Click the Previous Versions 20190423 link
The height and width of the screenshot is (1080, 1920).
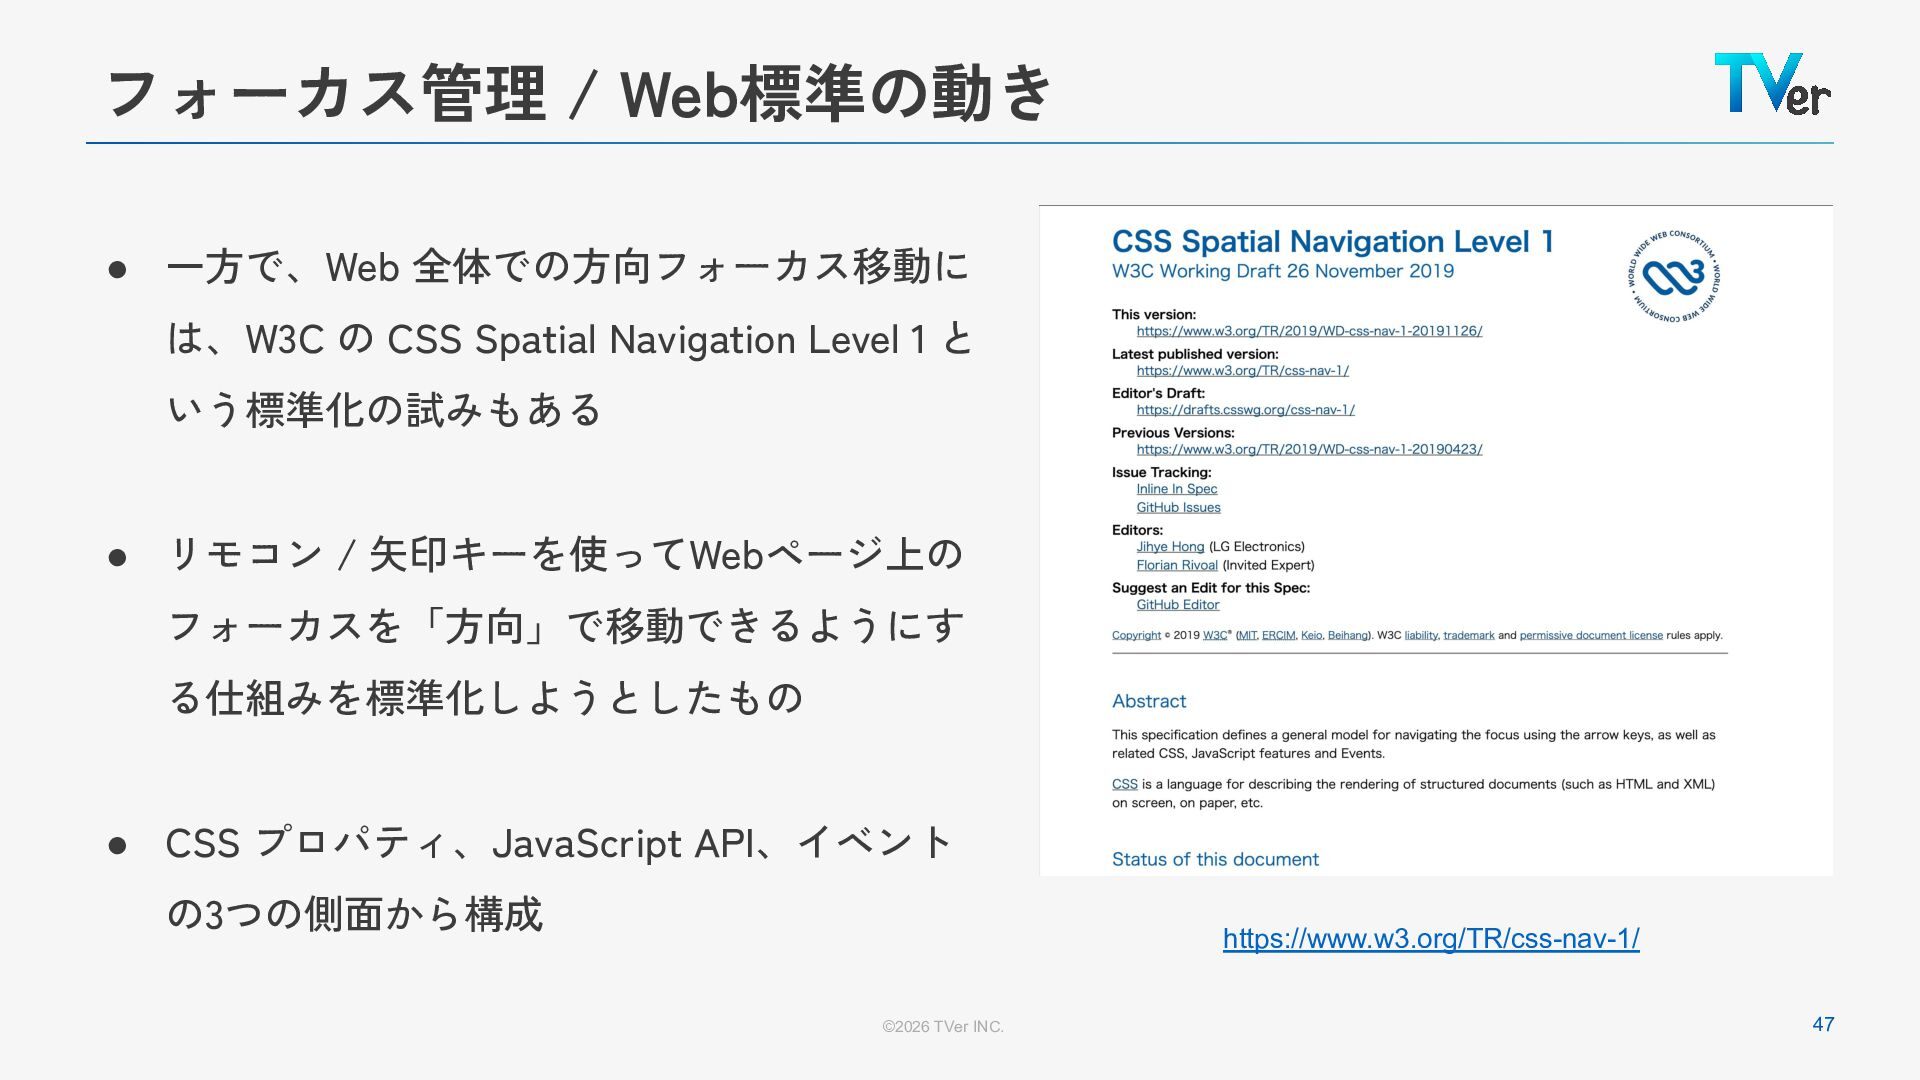click(x=1308, y=449)
